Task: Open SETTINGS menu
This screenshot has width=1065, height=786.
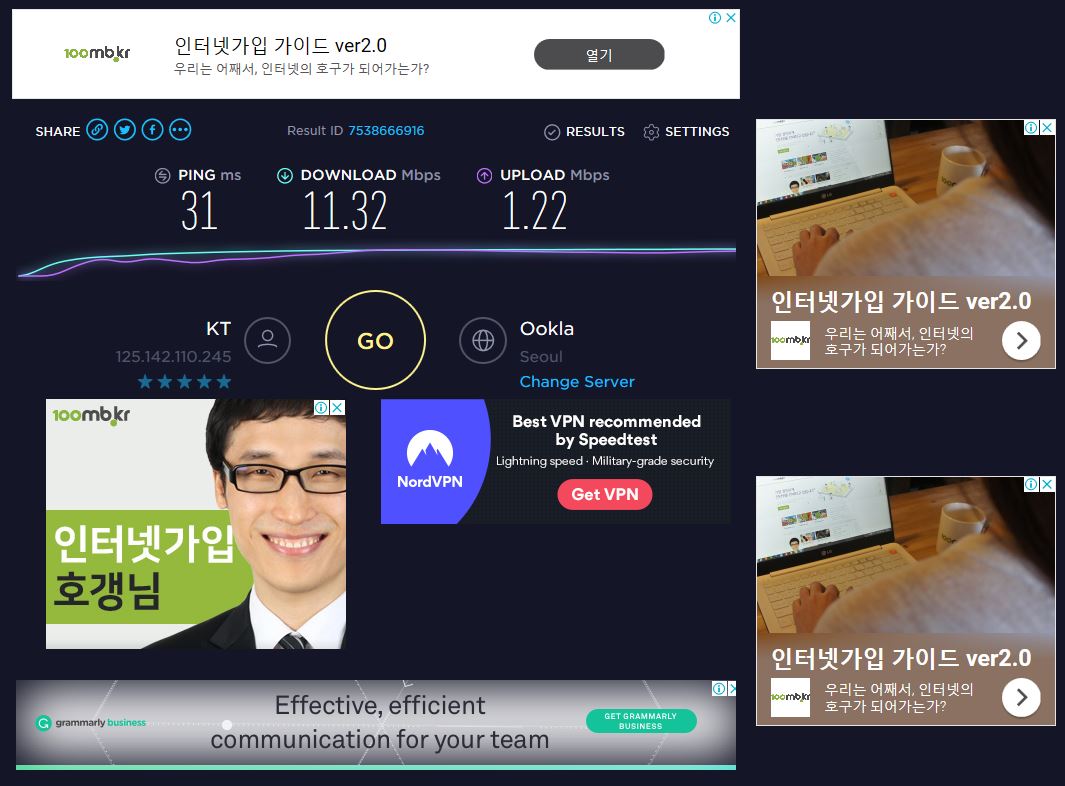Action: (x=686, y=132)
